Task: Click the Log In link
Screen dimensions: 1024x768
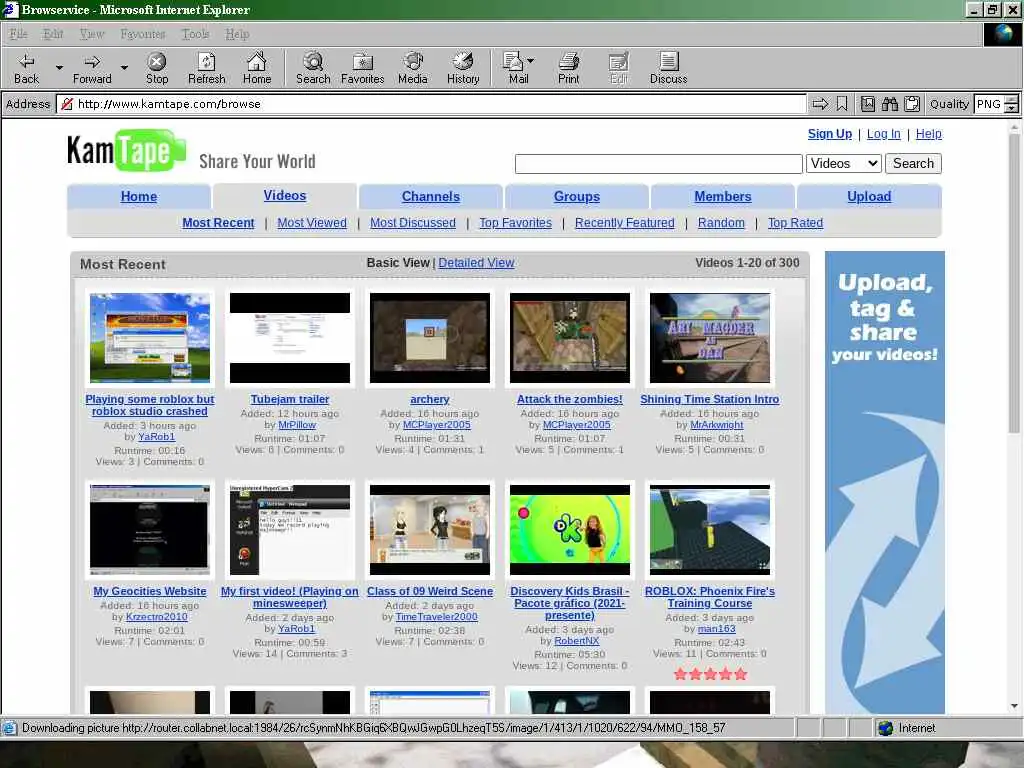Action: [884, 134]
